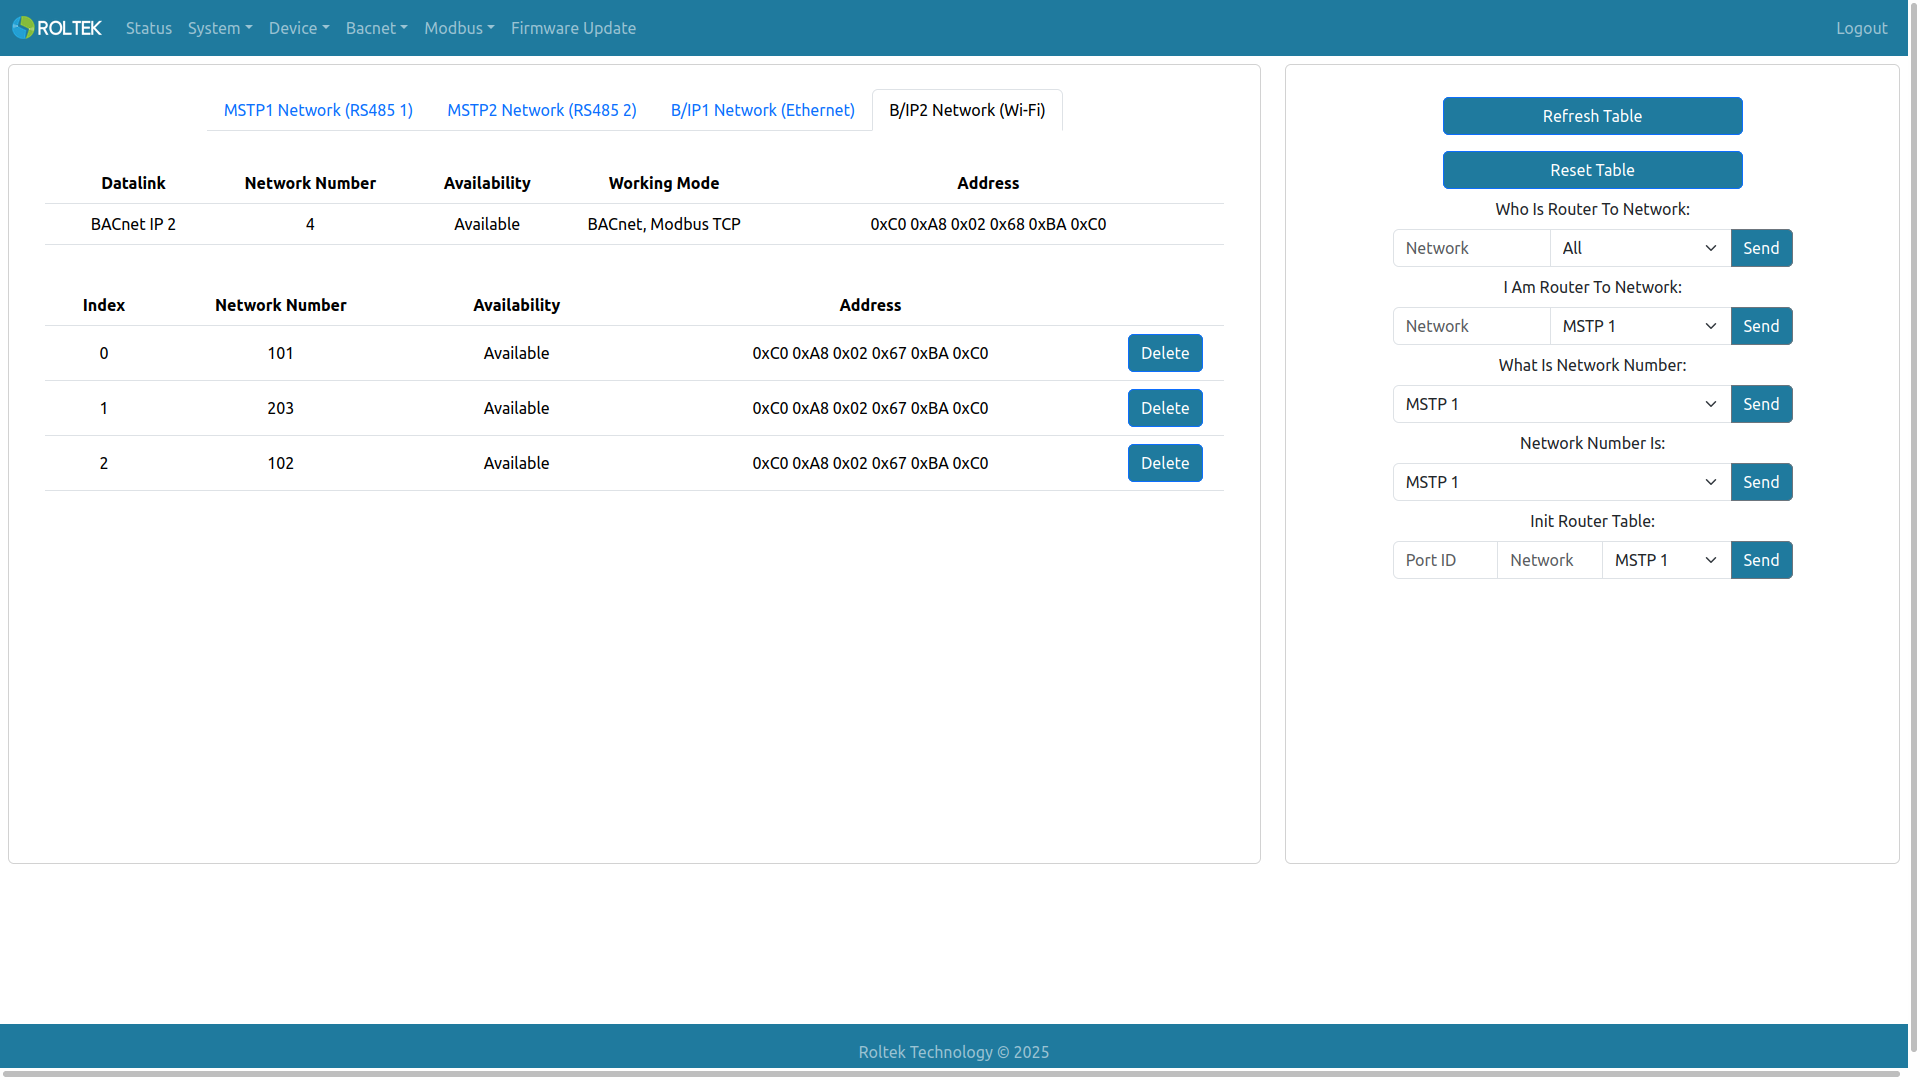Open the MSTP 1 dropdown for I Am Router
Viewport: 1920px width, 1080px height.
(1640, 326)
